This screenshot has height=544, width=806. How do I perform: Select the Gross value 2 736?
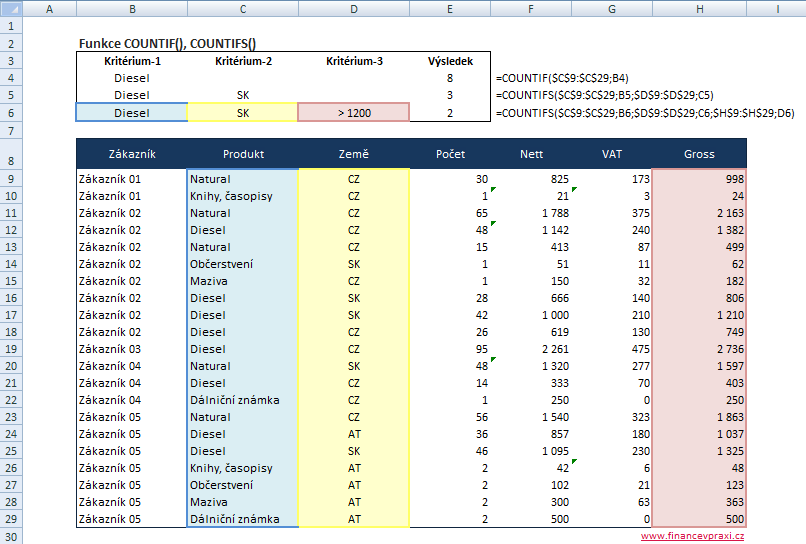tap(699, 349)
